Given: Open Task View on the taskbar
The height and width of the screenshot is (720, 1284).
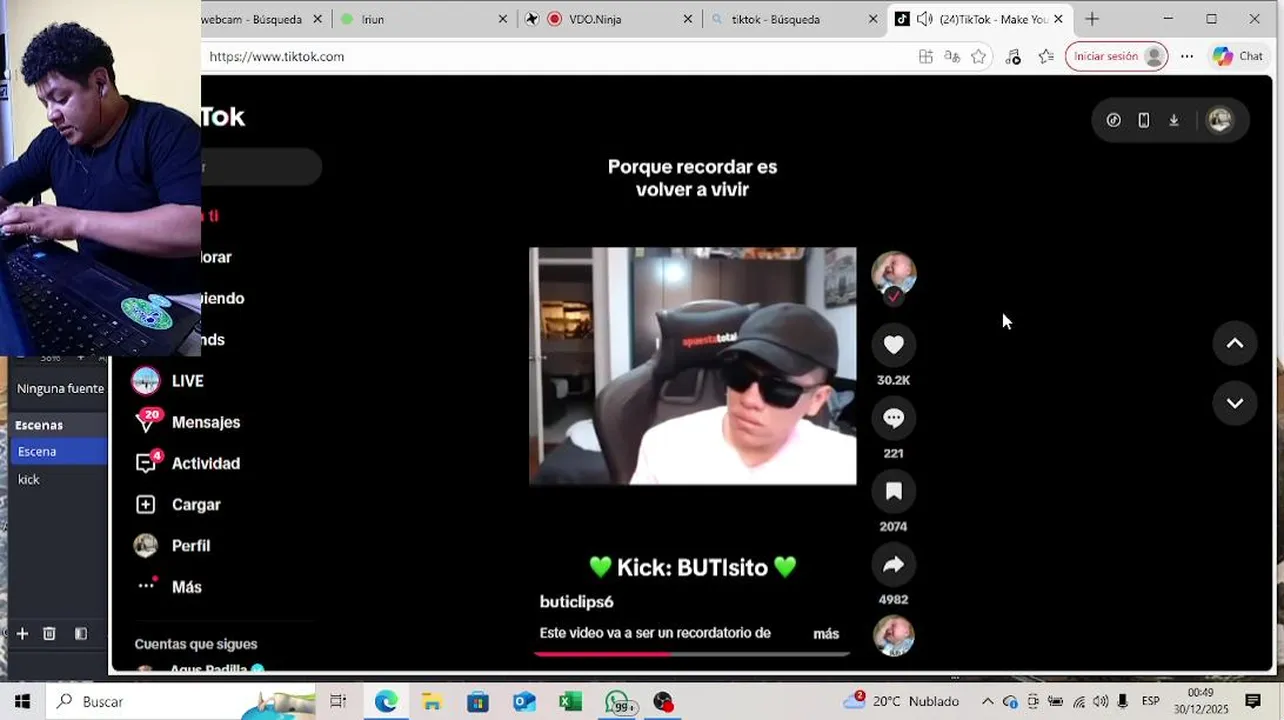Looking at the screenshot, I should pyautogui.click(x=338, y=702).
